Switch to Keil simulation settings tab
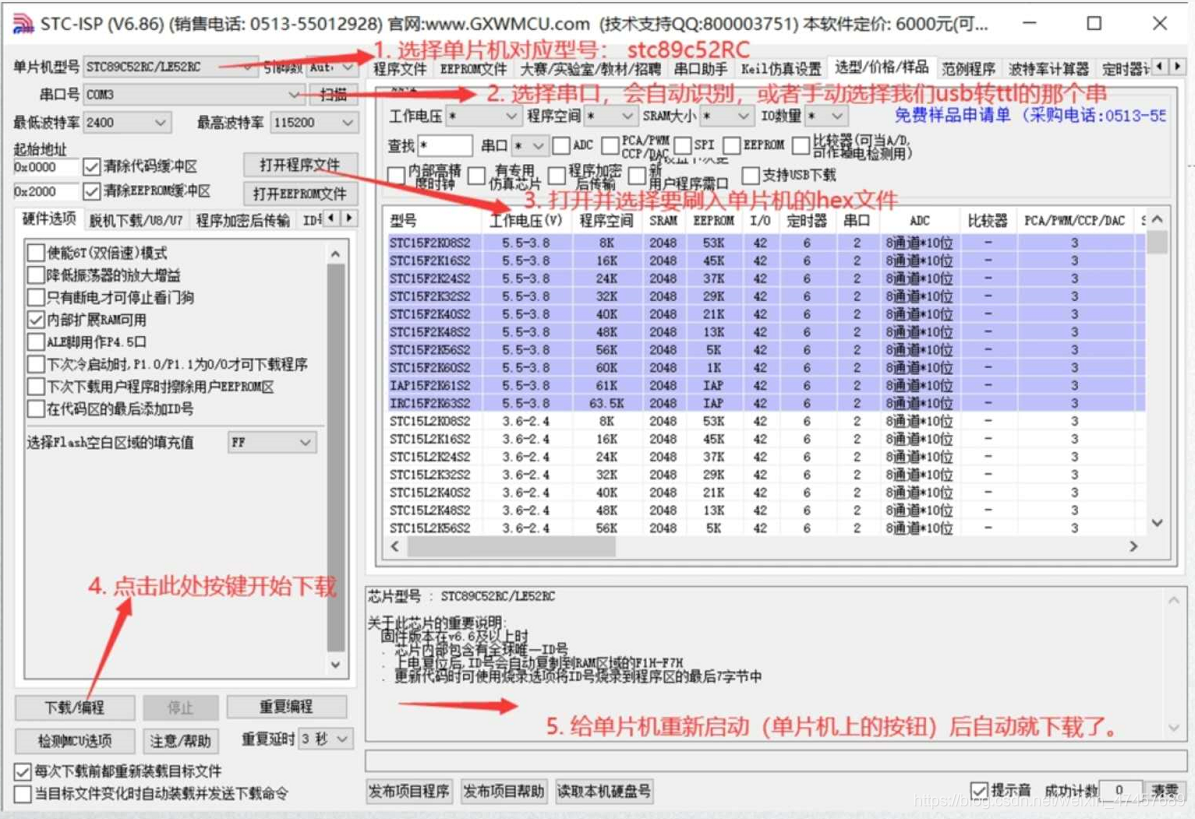 780,69
